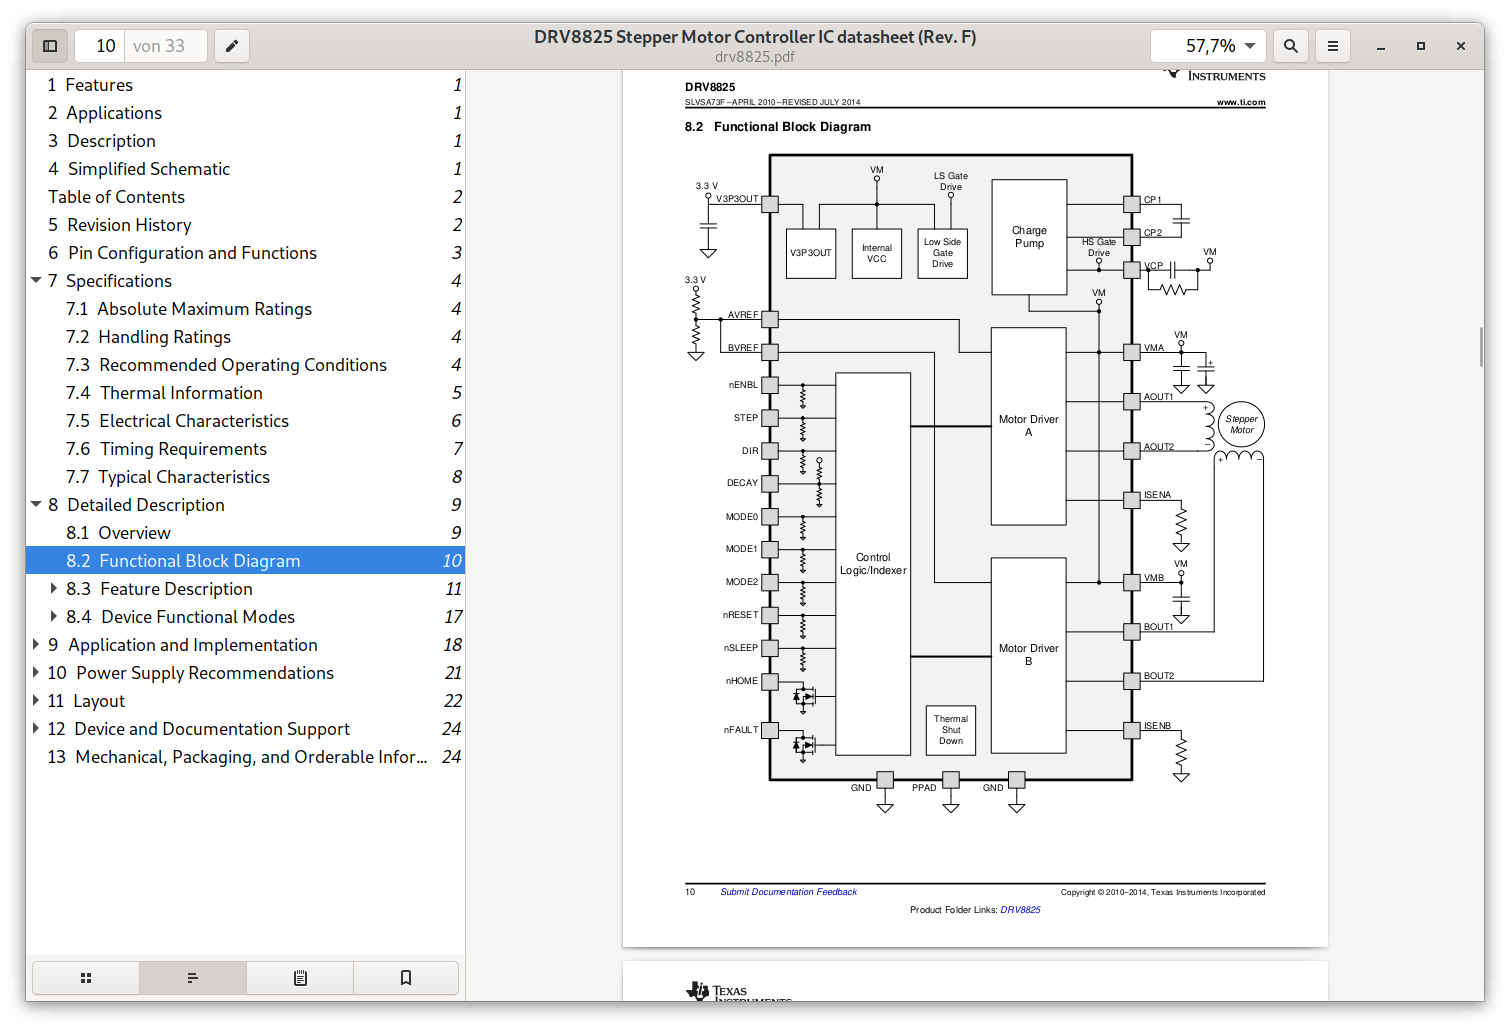
Task: Select 13 Mechanical, Packaging, and Orderable entry
Action: tap(245, 757)
